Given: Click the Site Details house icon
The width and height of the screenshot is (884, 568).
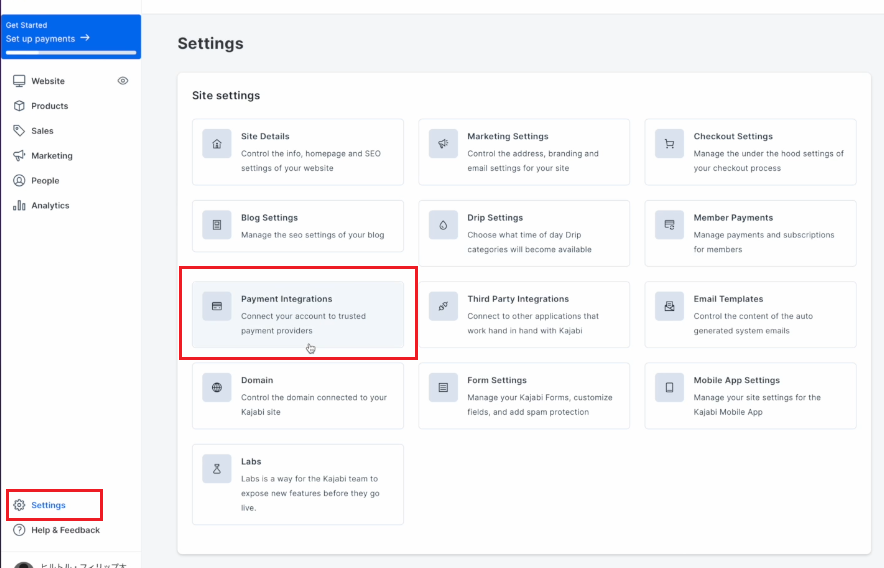Looking at the screenshot, I should pos(217,144).
